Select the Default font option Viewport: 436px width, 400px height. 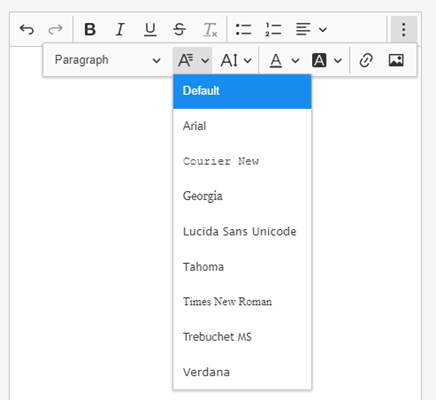click(x=242, y=91)
